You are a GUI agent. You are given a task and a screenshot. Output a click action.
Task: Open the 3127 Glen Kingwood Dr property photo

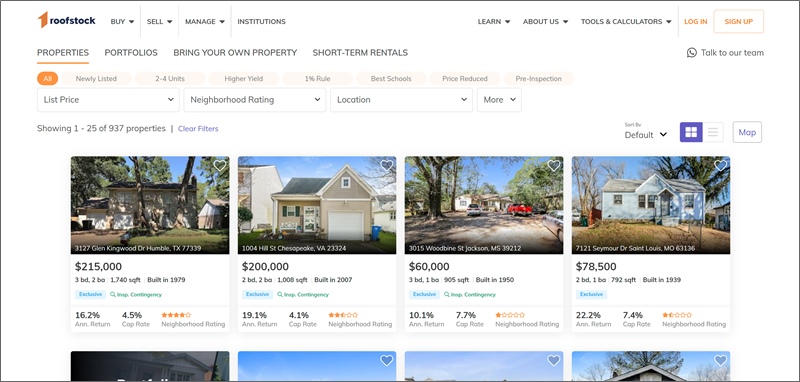pyautogui.click(x=150, y=205)
